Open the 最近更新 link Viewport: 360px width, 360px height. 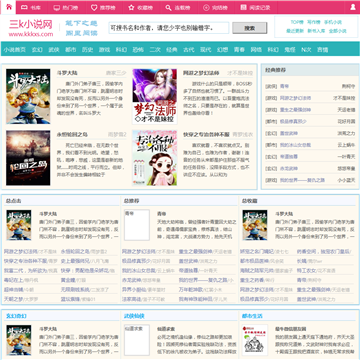coord(294,31)
